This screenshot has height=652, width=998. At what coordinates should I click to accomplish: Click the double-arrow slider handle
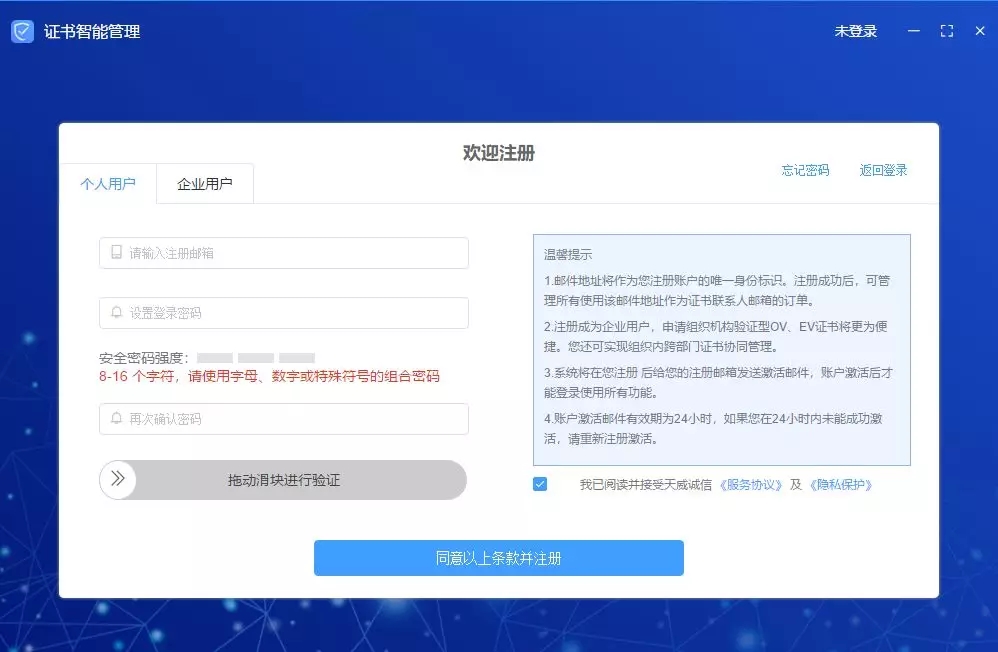coord(118,479)
